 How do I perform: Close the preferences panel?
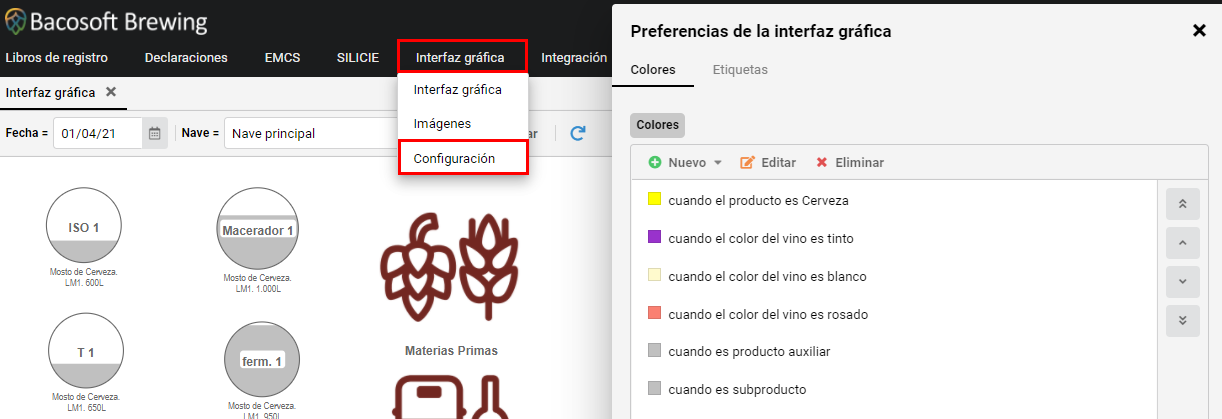click(1199, 31)
